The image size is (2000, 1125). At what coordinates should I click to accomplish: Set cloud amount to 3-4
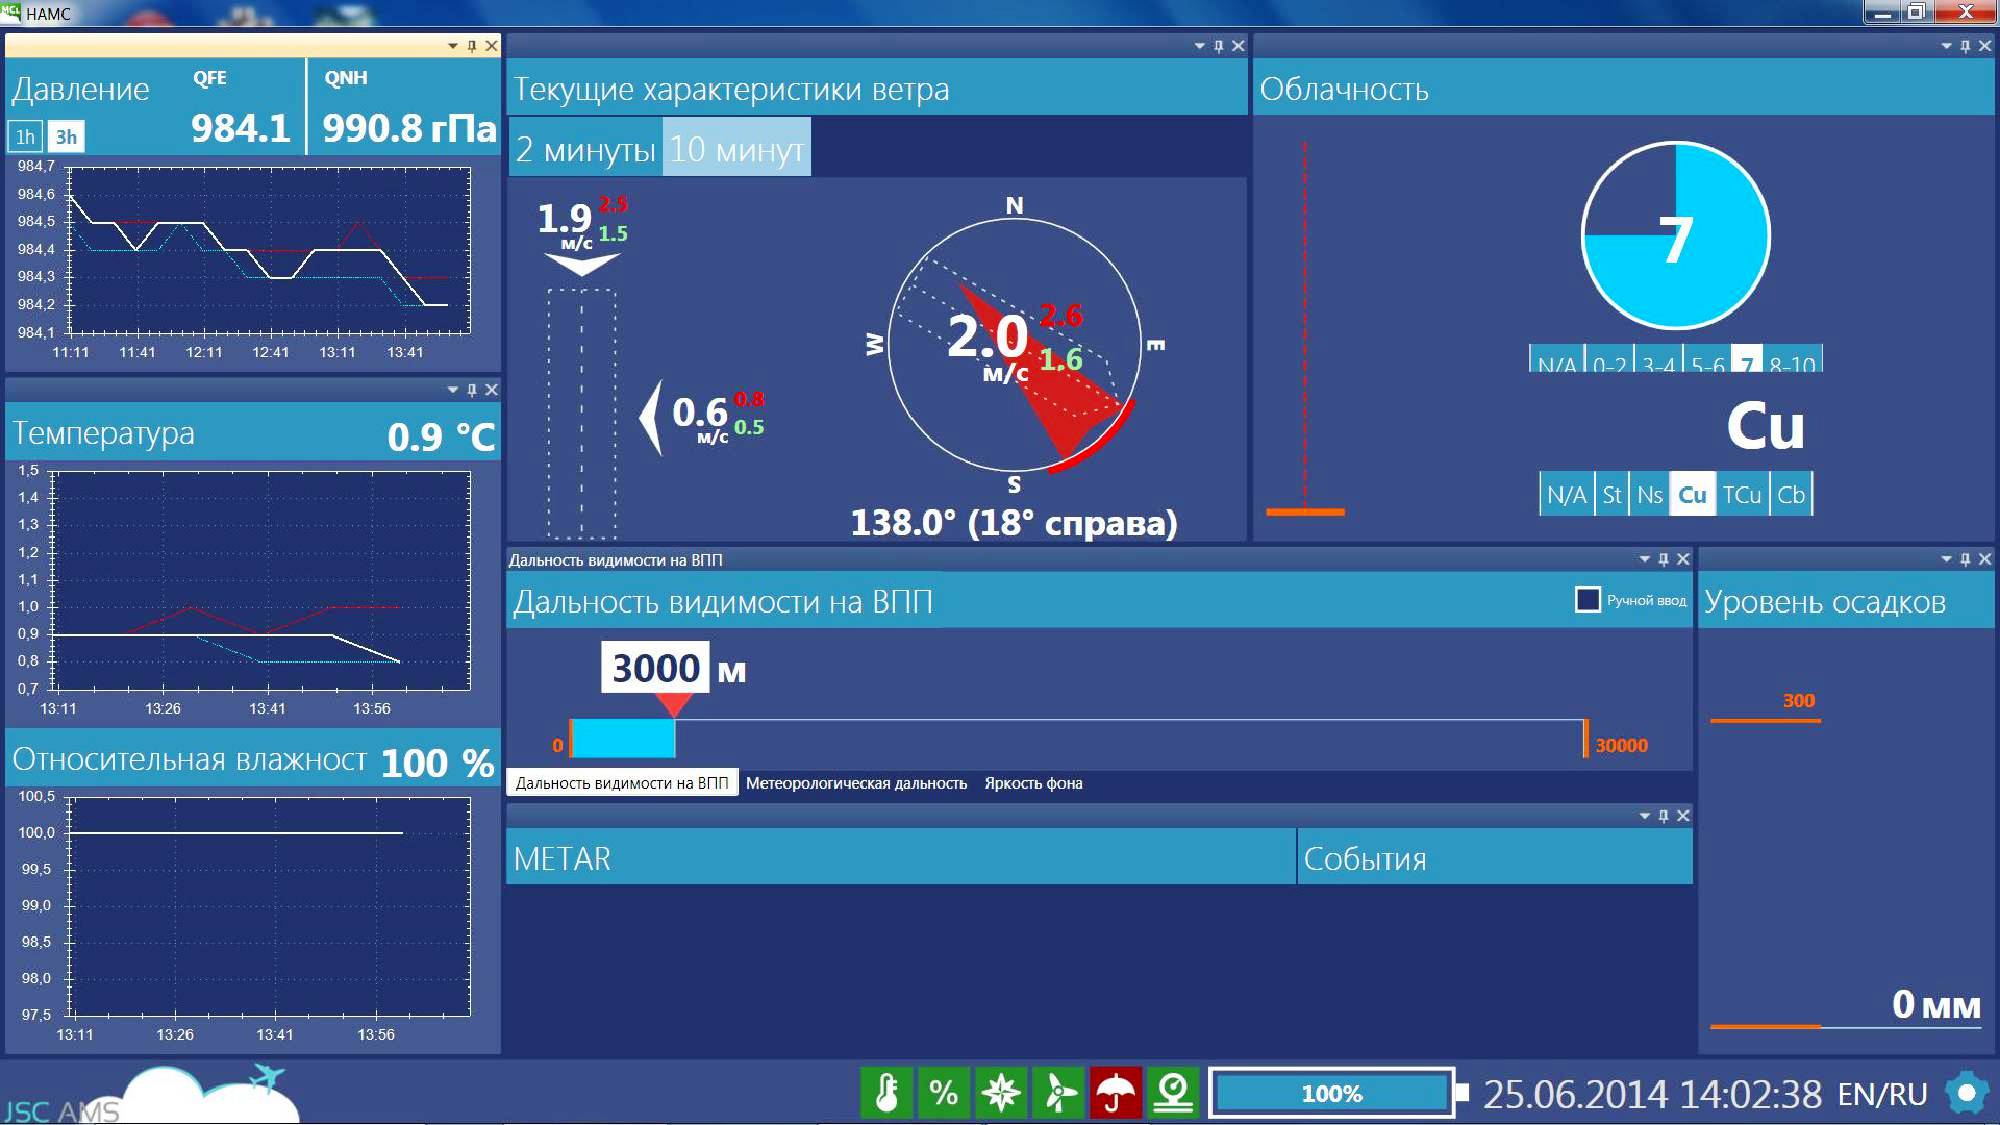1658,360
